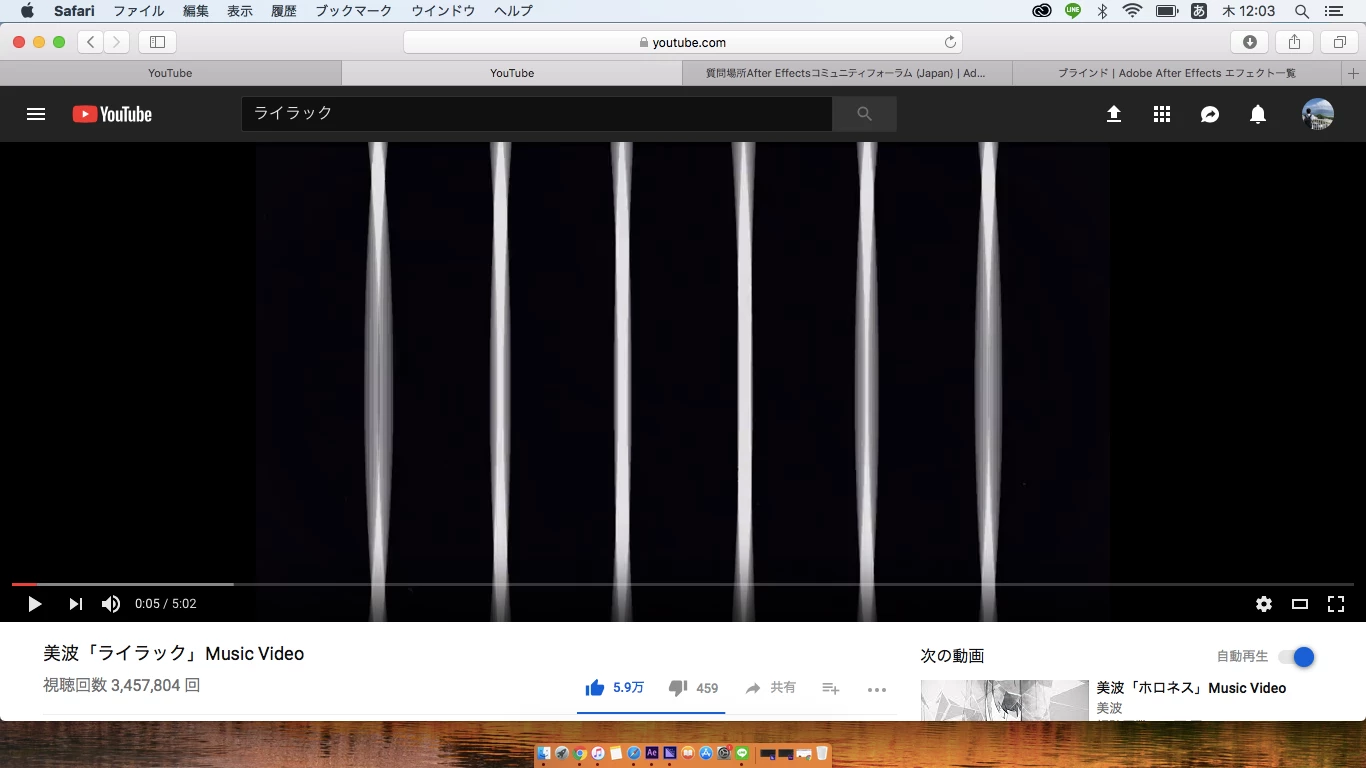Open the account avatar menu
The height and width of the screenshot is (768, 1366).
pyautogui.click(x=1318, y=114)
